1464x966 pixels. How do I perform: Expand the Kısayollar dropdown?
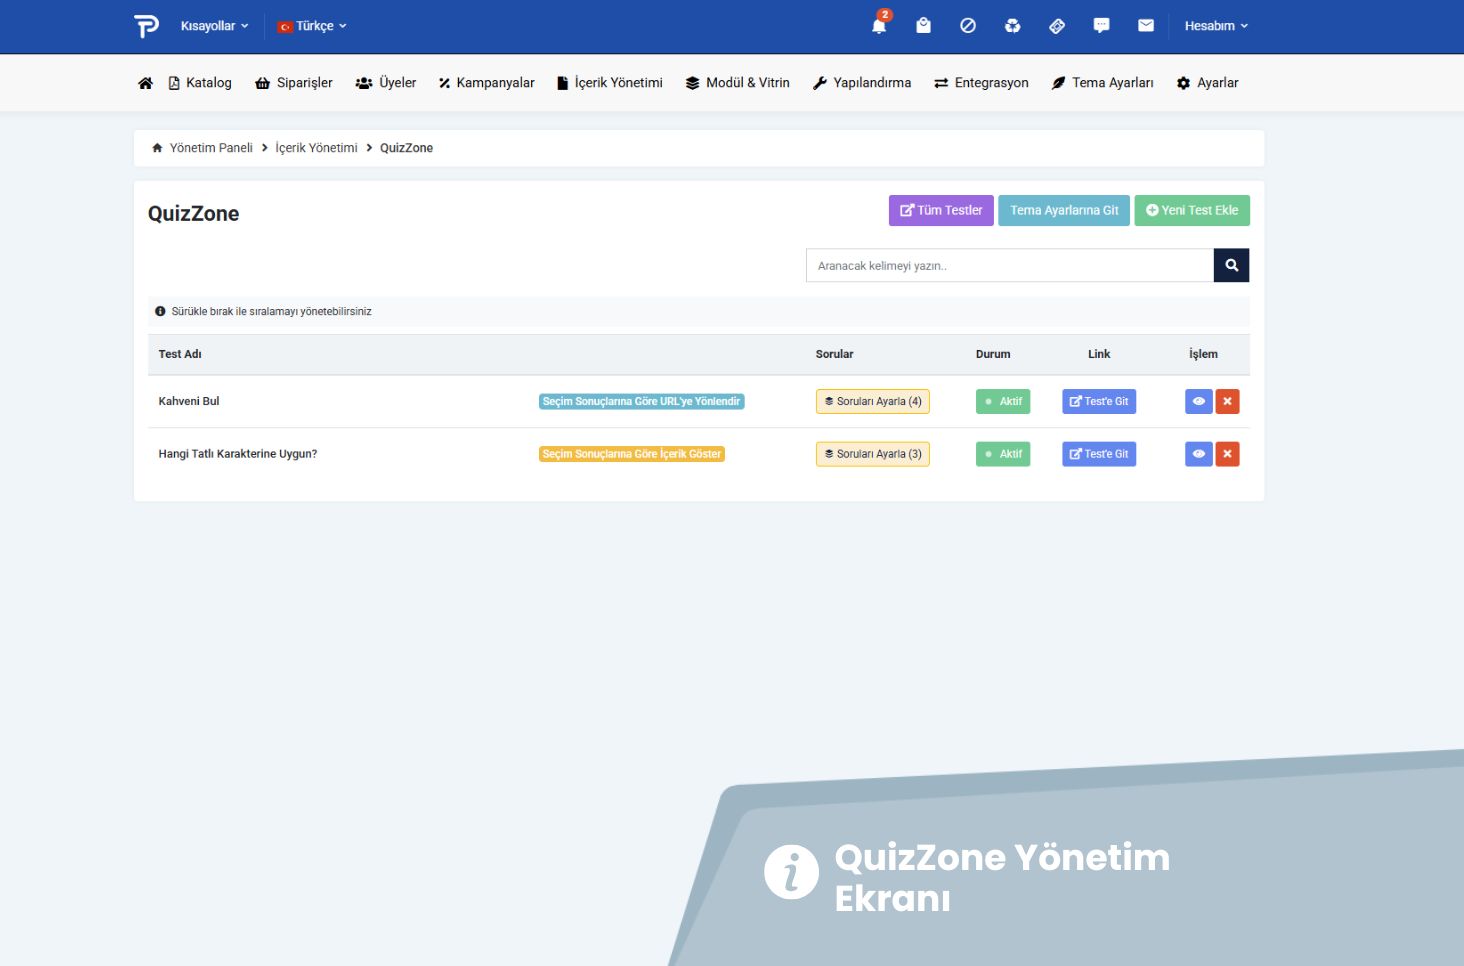pyautogui.click(x=214, y=26)
